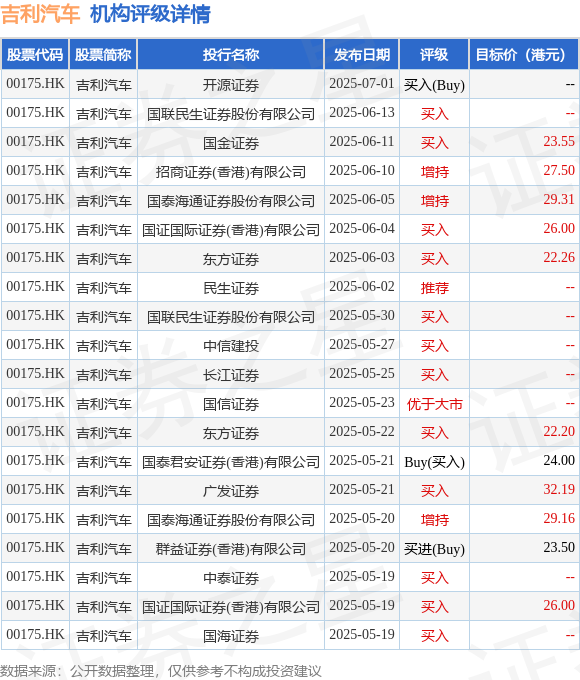This screenshot has height=680, width=580.
Task: Click the Buy(买入) rating for 国泰君安证券
Action: pos(434,462)
